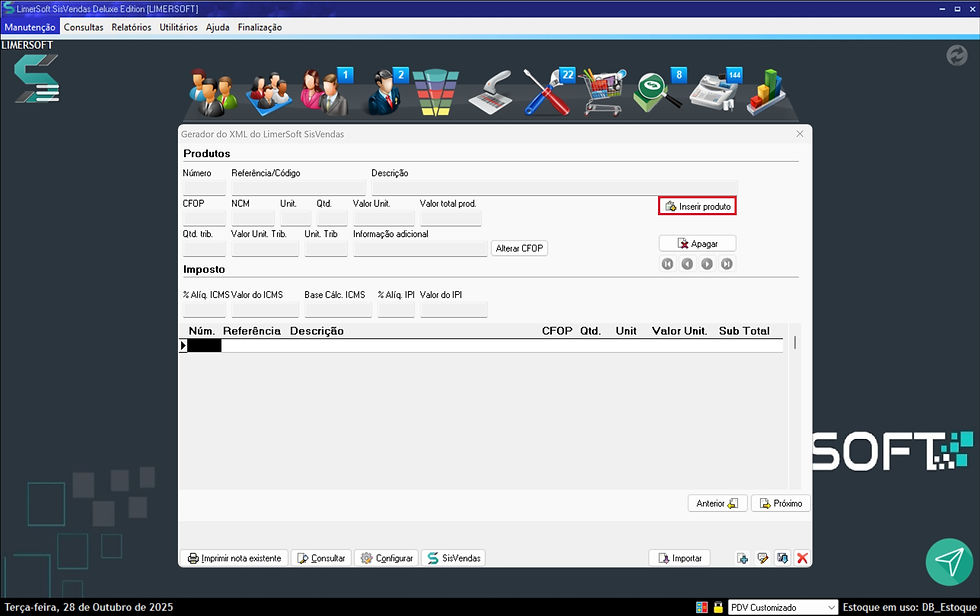Open the Consultas menu
The image size is (980, 616).
click(84, 27)
